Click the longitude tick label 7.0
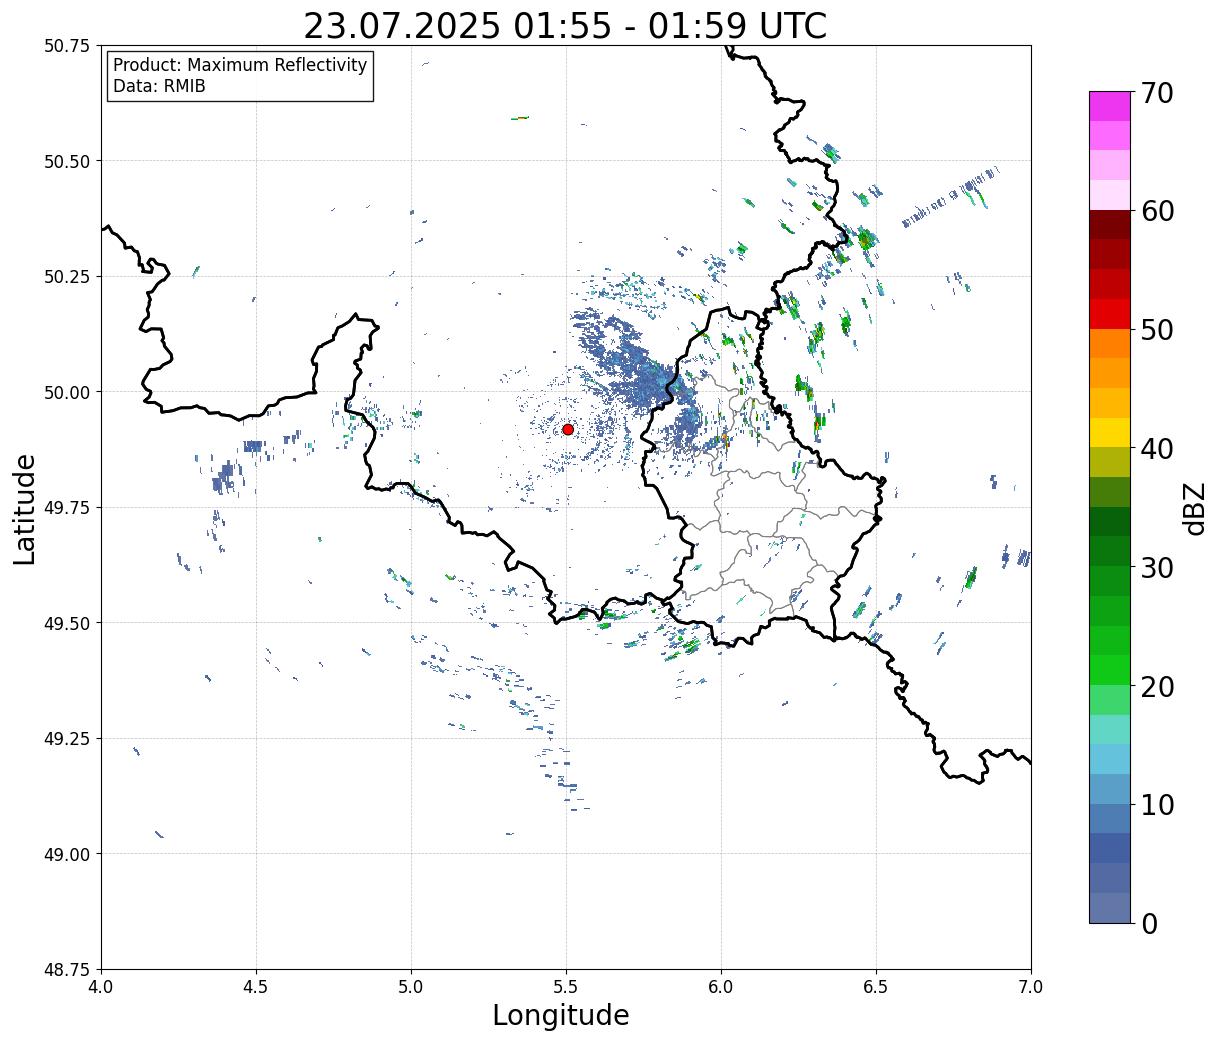The width and height of the screenshot is (1219, 1040). coord(1031,987)
